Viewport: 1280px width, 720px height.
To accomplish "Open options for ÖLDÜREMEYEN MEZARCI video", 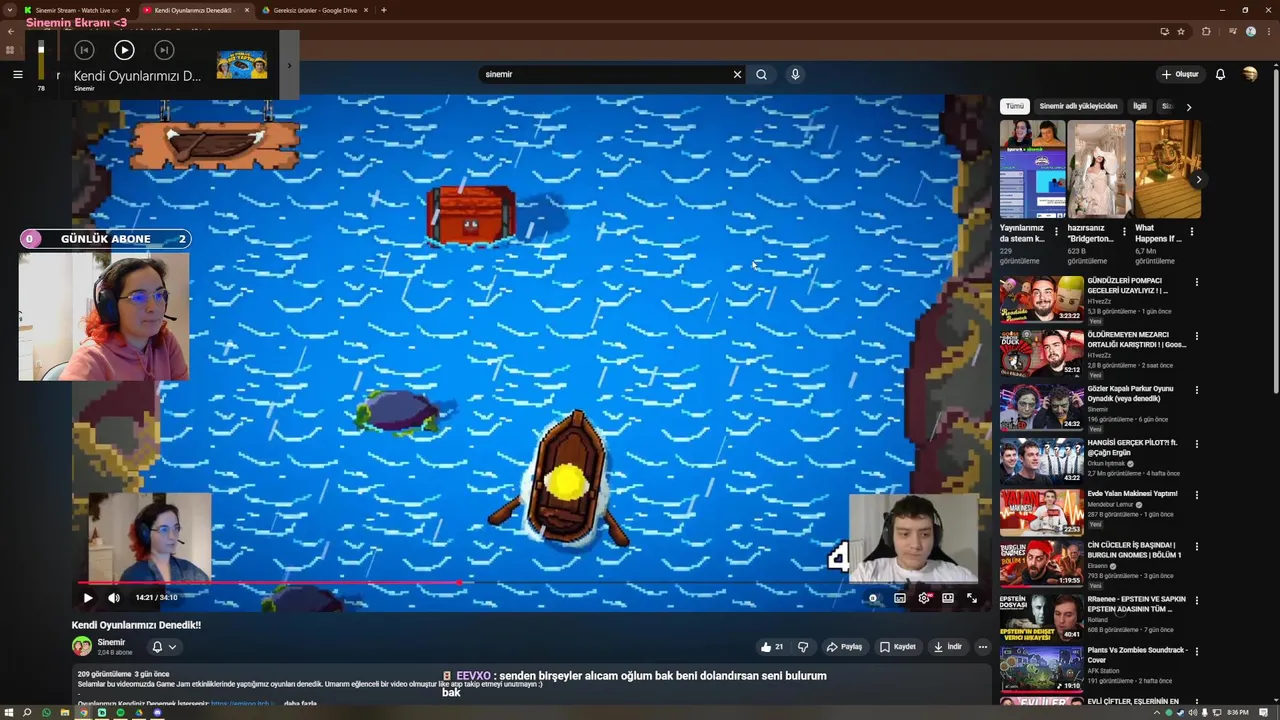I will point(1196,336).
